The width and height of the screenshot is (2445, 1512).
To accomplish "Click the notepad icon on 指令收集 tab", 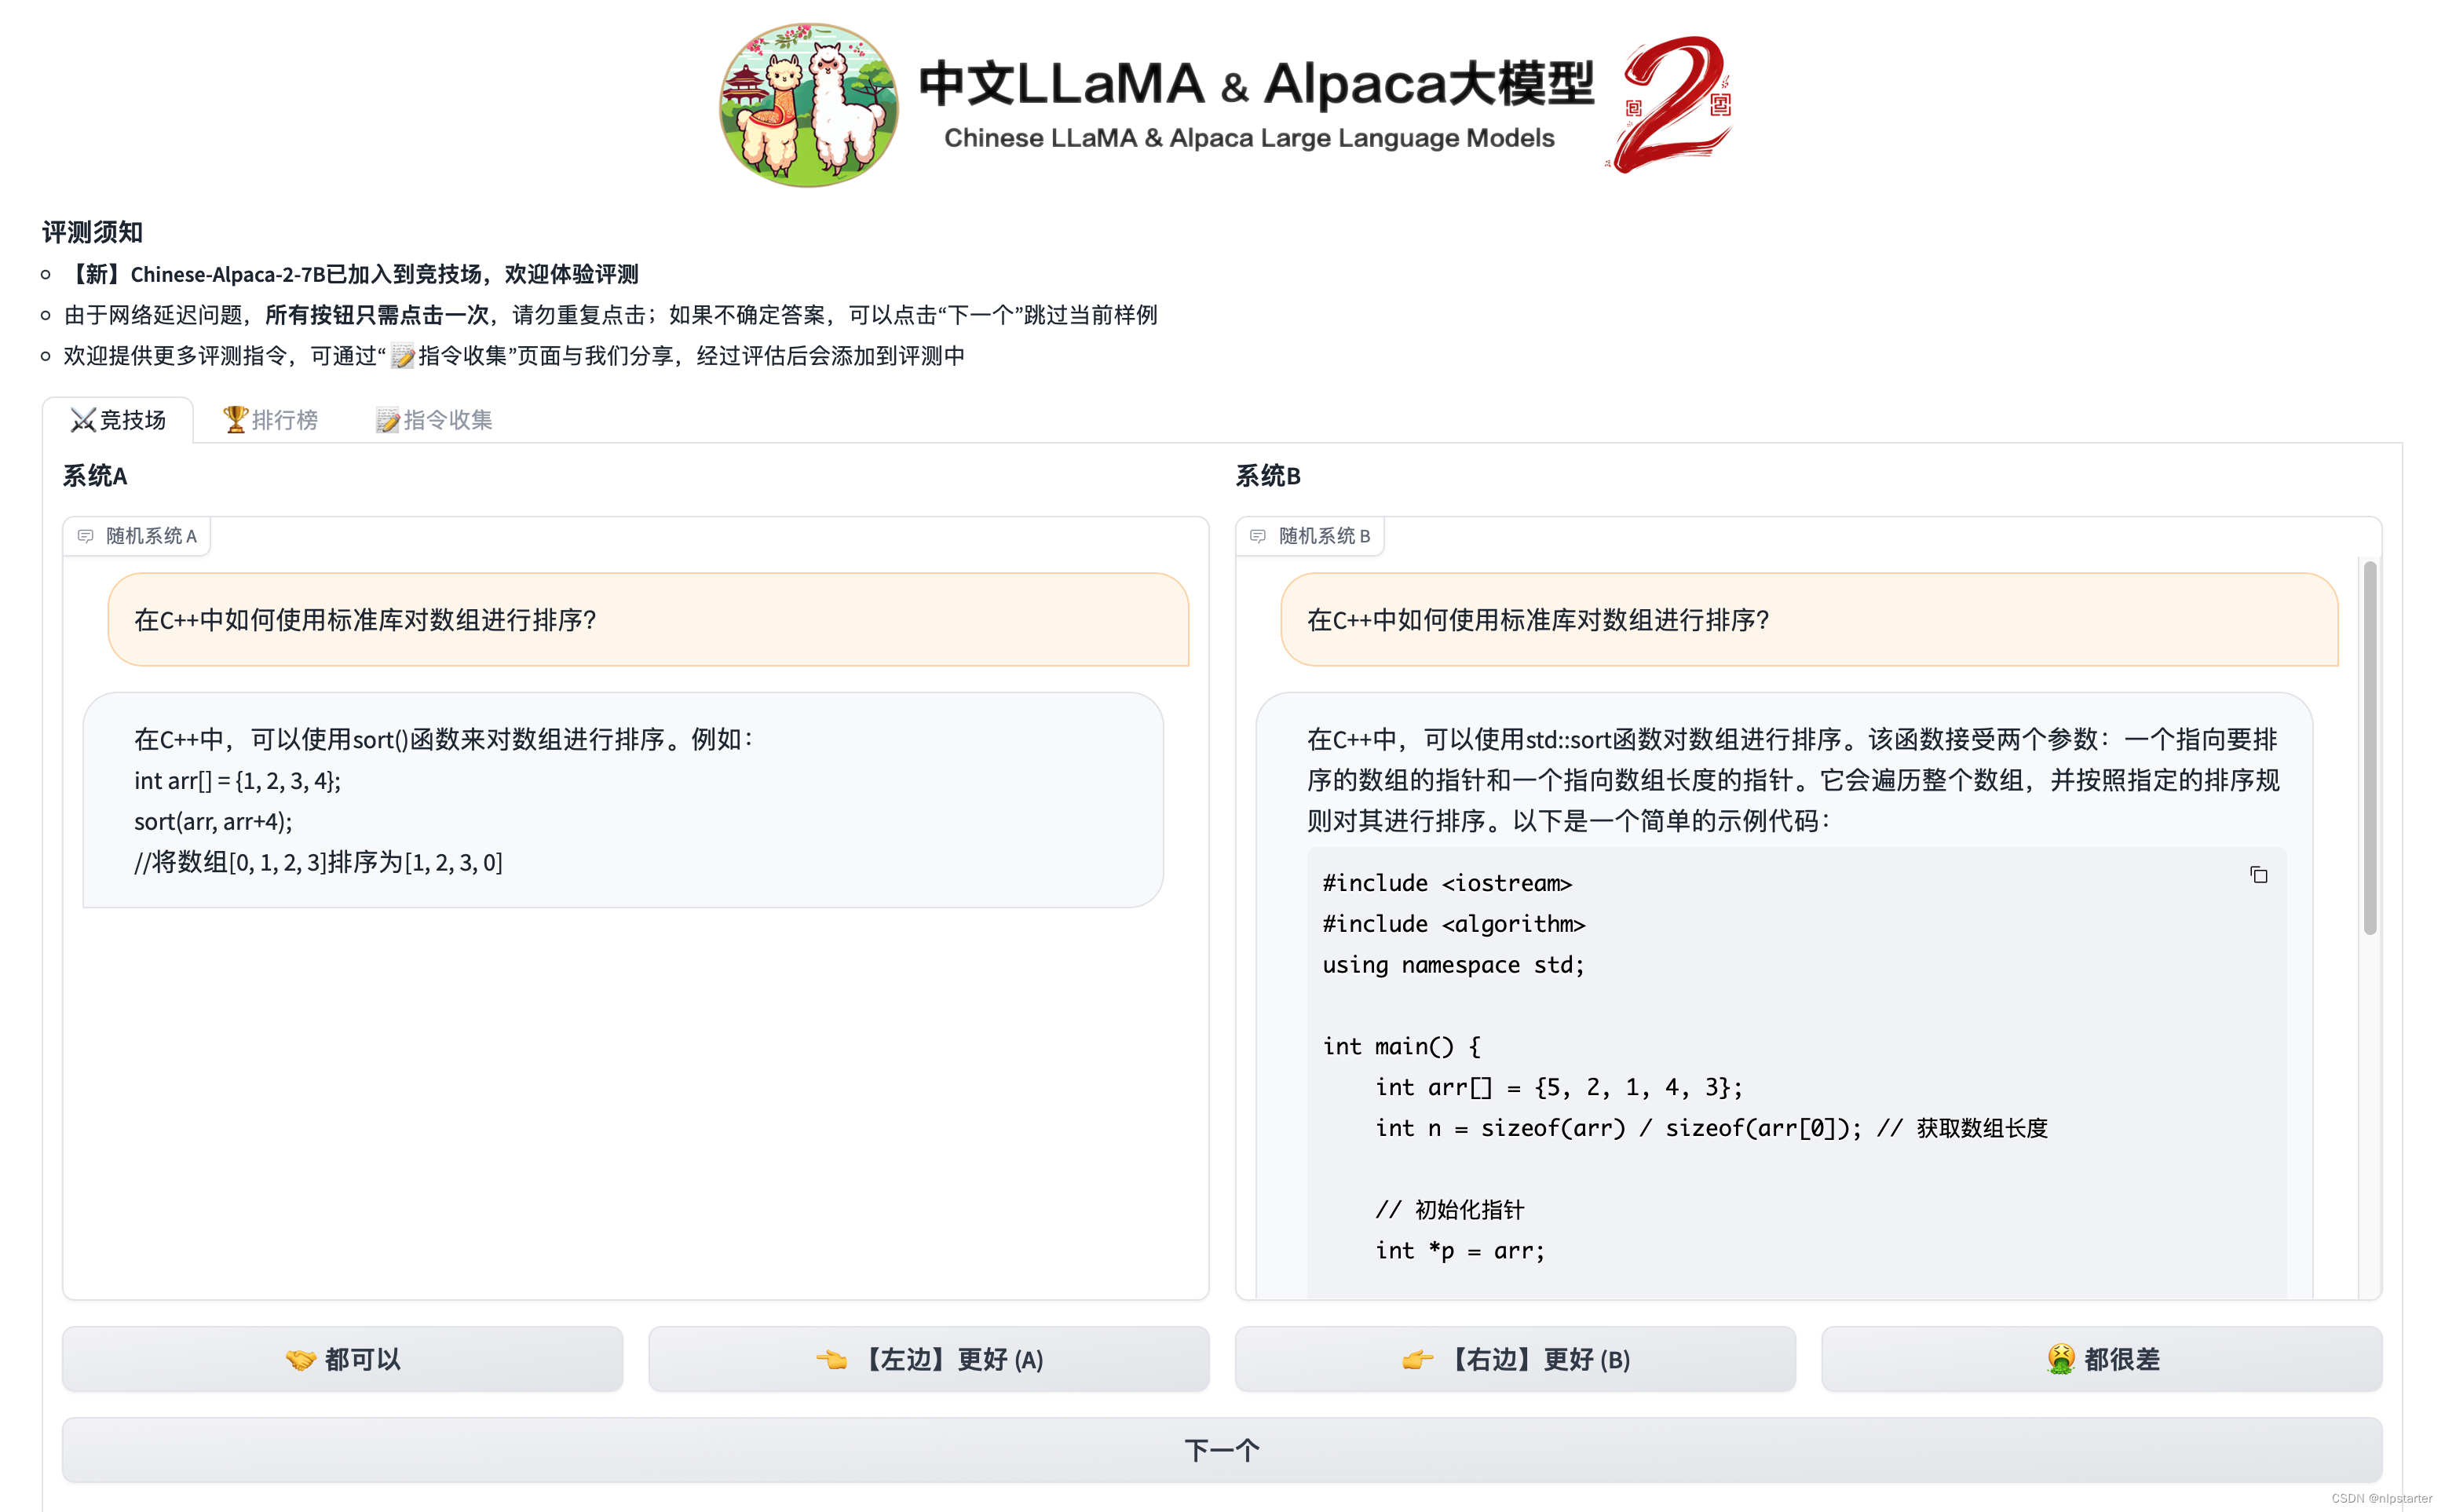I will point(387,420).
